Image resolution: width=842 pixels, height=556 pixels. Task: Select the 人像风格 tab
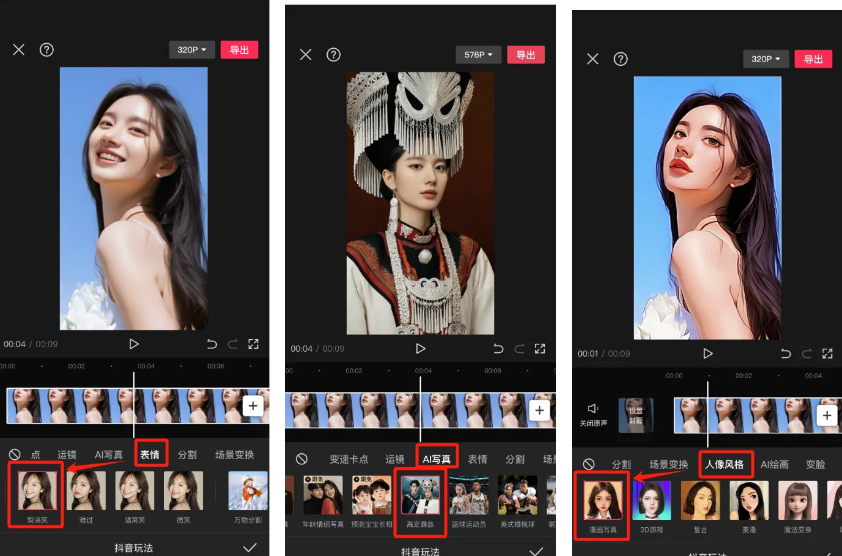(724, 464)
